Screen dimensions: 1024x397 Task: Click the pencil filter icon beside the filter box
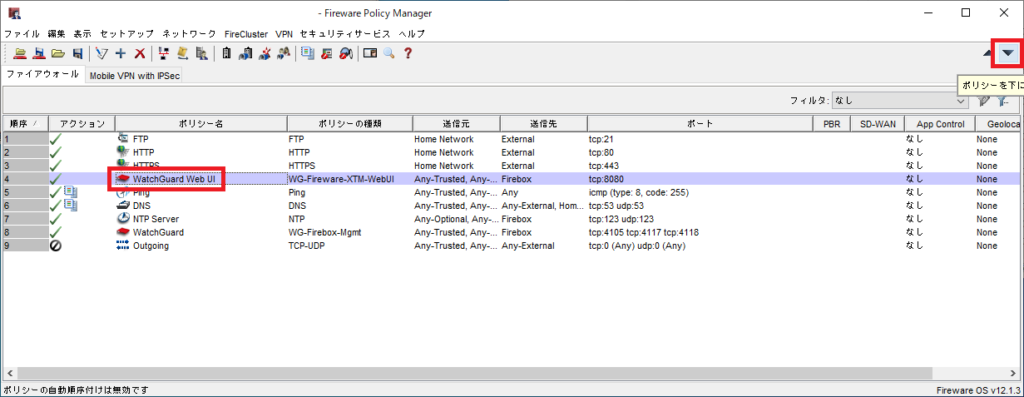(983, 101)
